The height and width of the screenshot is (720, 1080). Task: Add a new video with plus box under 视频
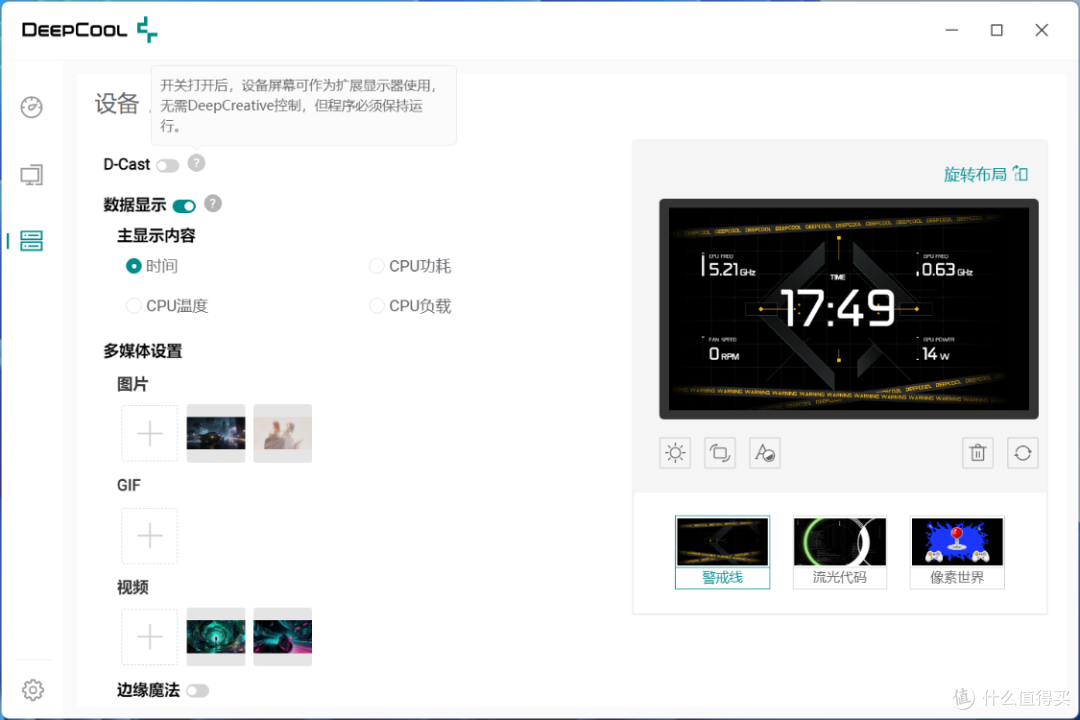149,637
